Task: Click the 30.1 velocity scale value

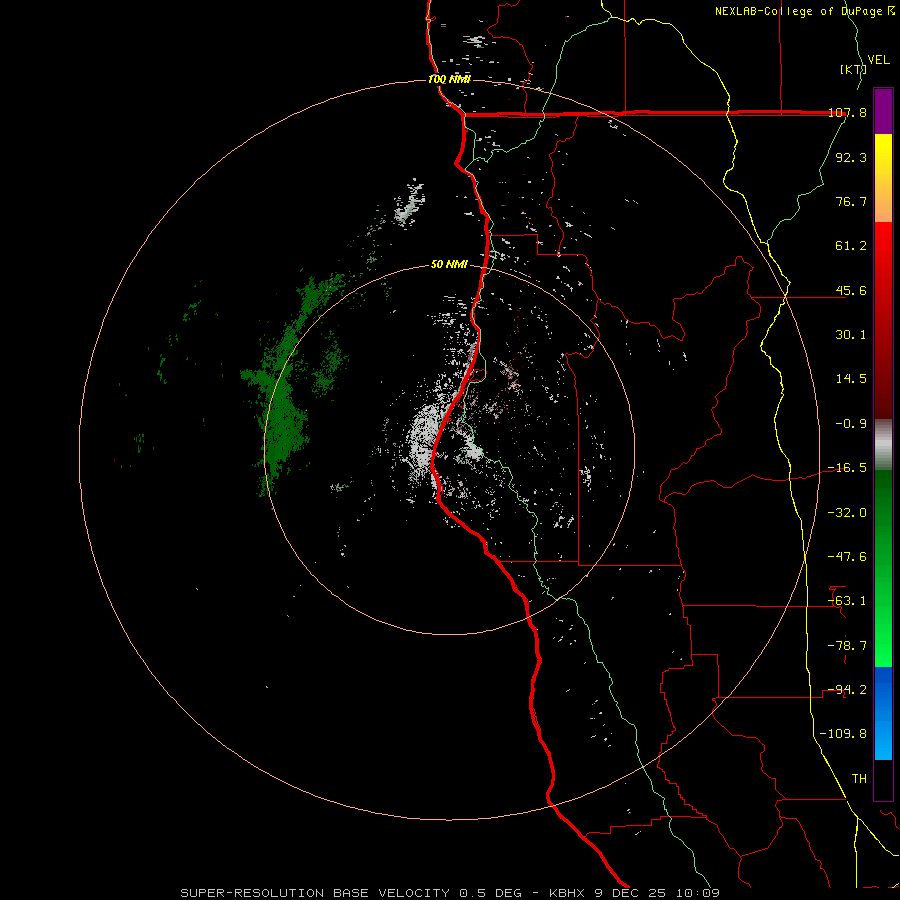Action: click(851, 335)
